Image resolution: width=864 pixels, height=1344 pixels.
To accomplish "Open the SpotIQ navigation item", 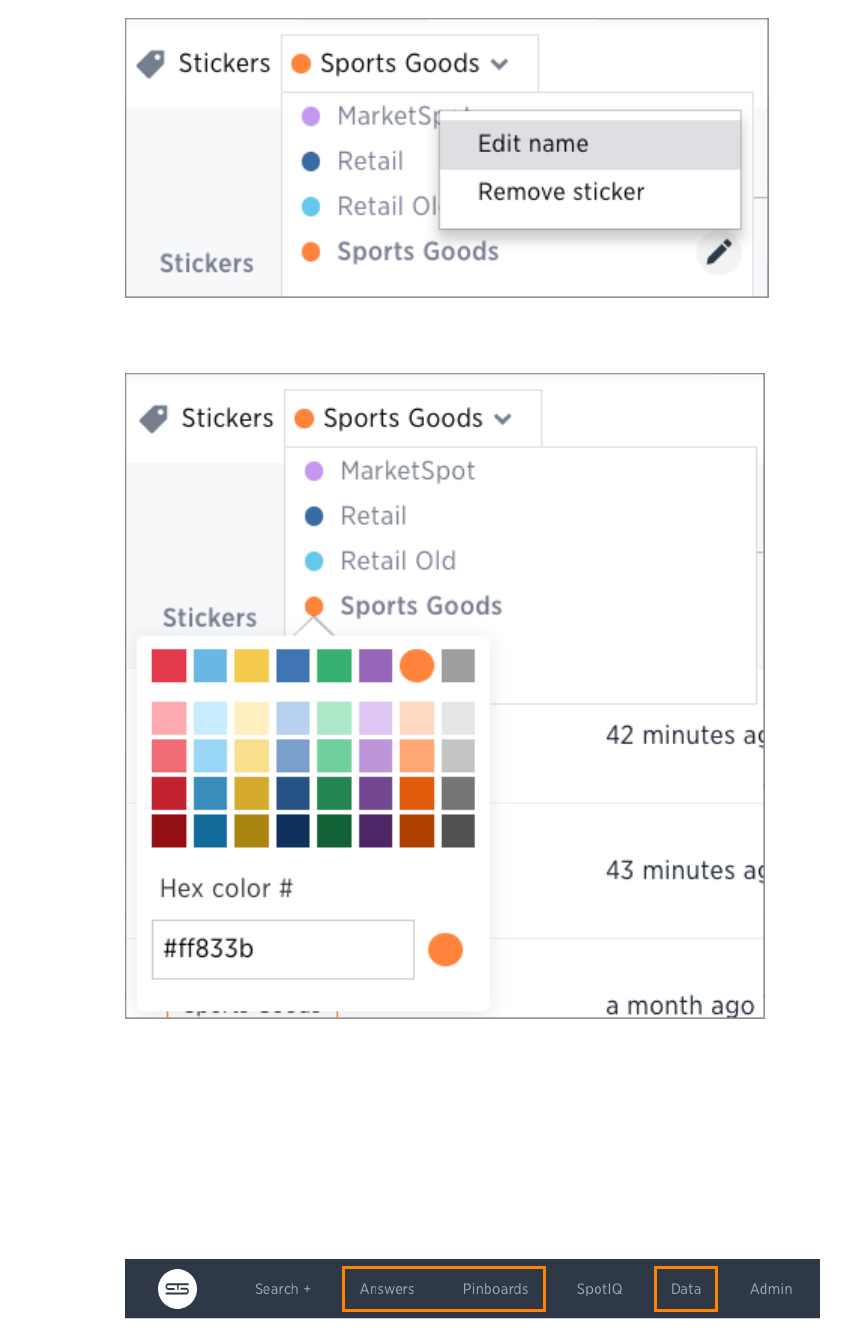I will pos(599,1289).
